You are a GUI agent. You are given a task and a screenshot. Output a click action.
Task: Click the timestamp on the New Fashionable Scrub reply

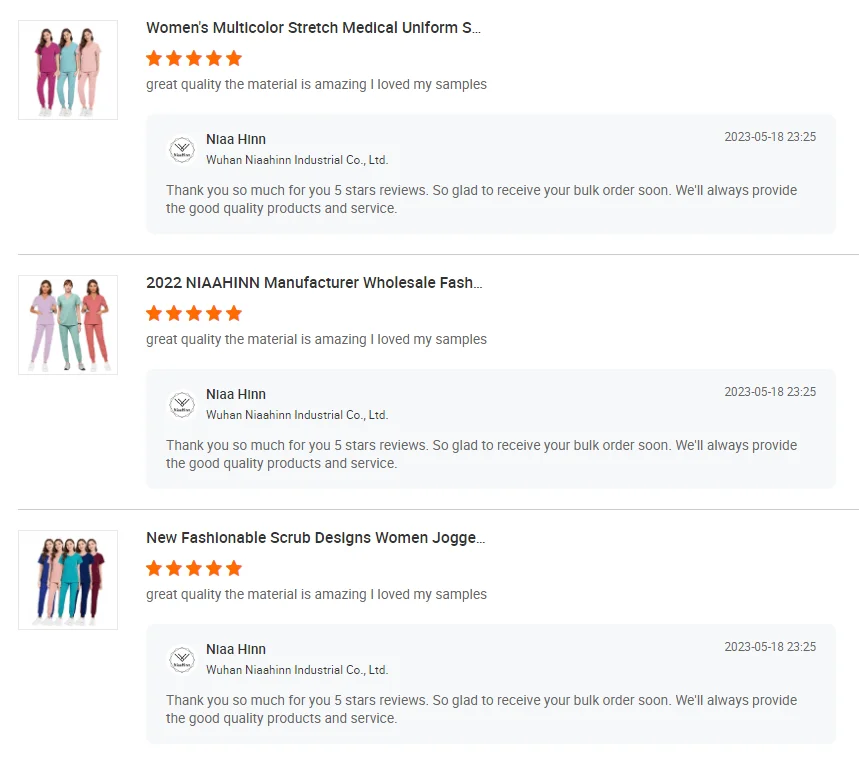[x=770, y=647]
